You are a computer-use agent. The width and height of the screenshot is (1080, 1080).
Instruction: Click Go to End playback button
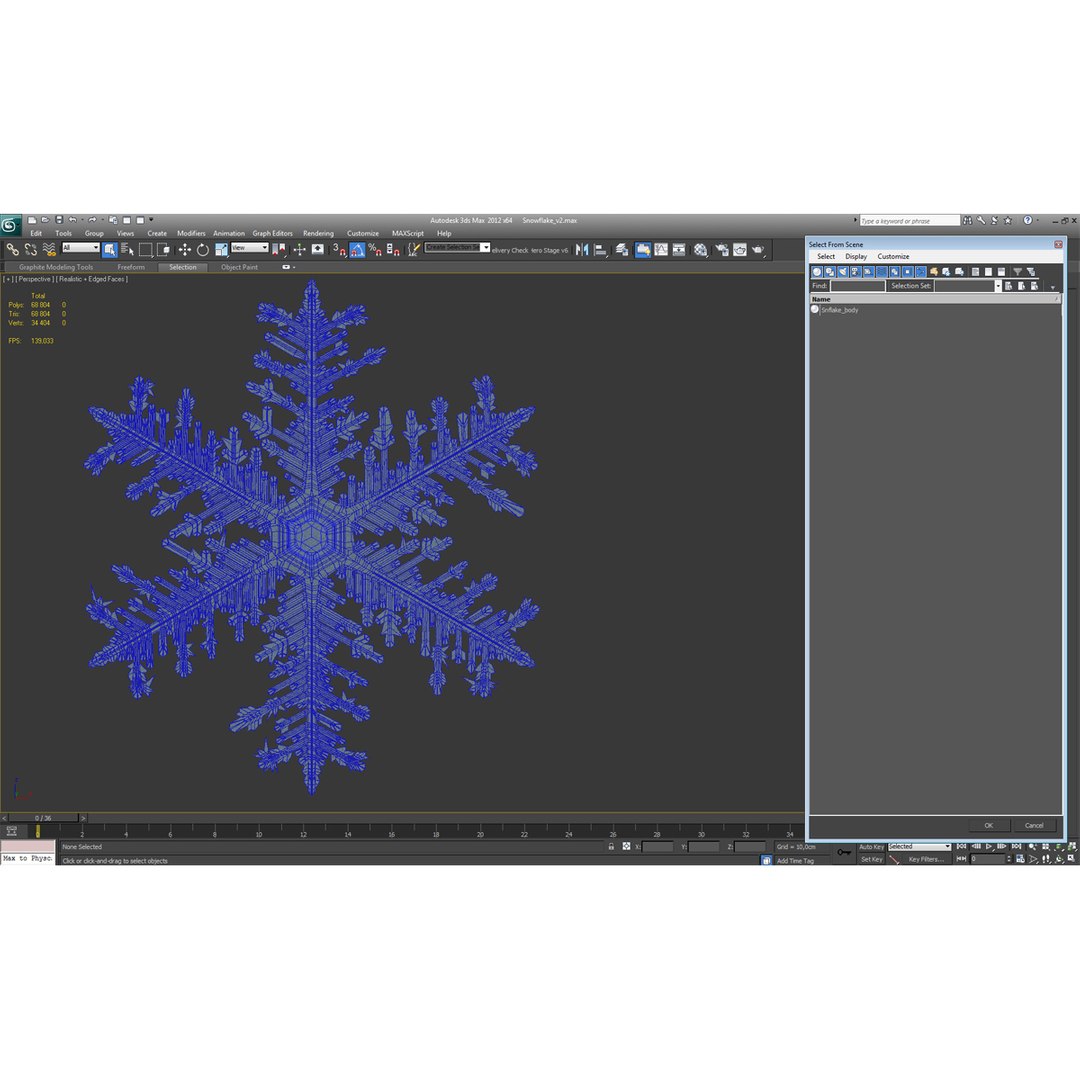point(1016,847)
